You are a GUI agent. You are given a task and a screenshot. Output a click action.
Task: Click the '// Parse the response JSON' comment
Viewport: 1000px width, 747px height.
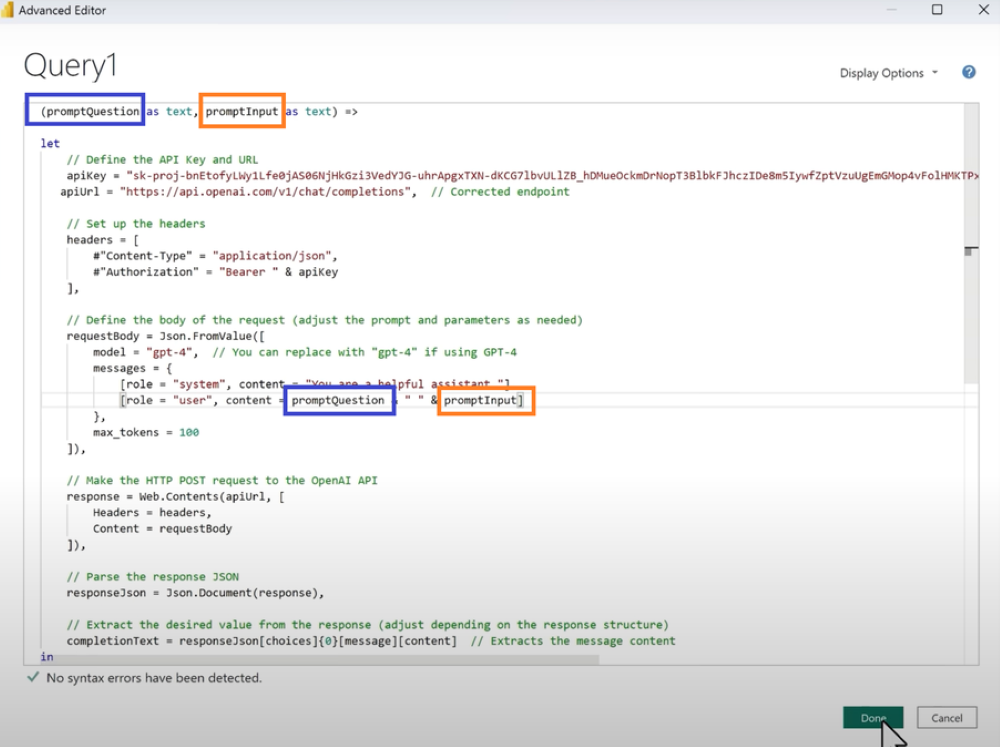pos(152,577)
